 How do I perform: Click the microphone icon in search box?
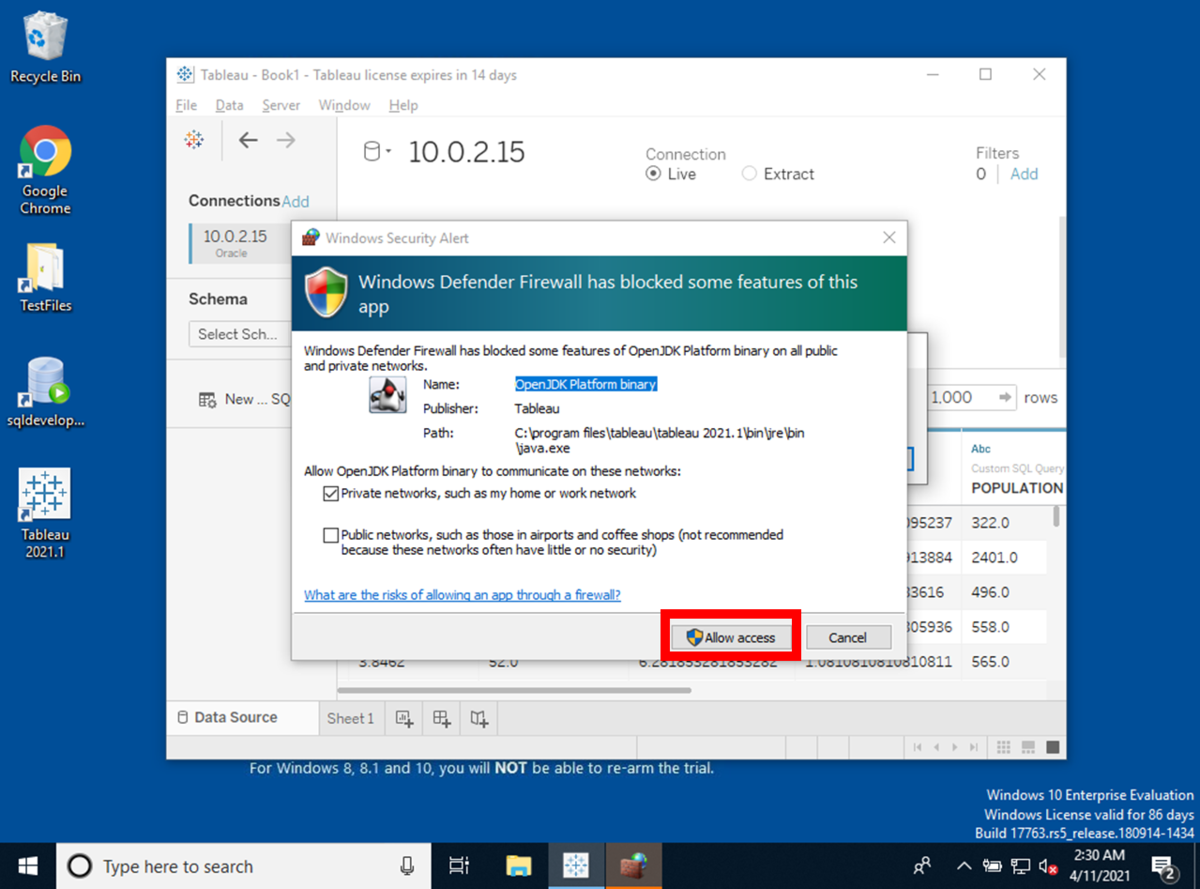[407, 866]
